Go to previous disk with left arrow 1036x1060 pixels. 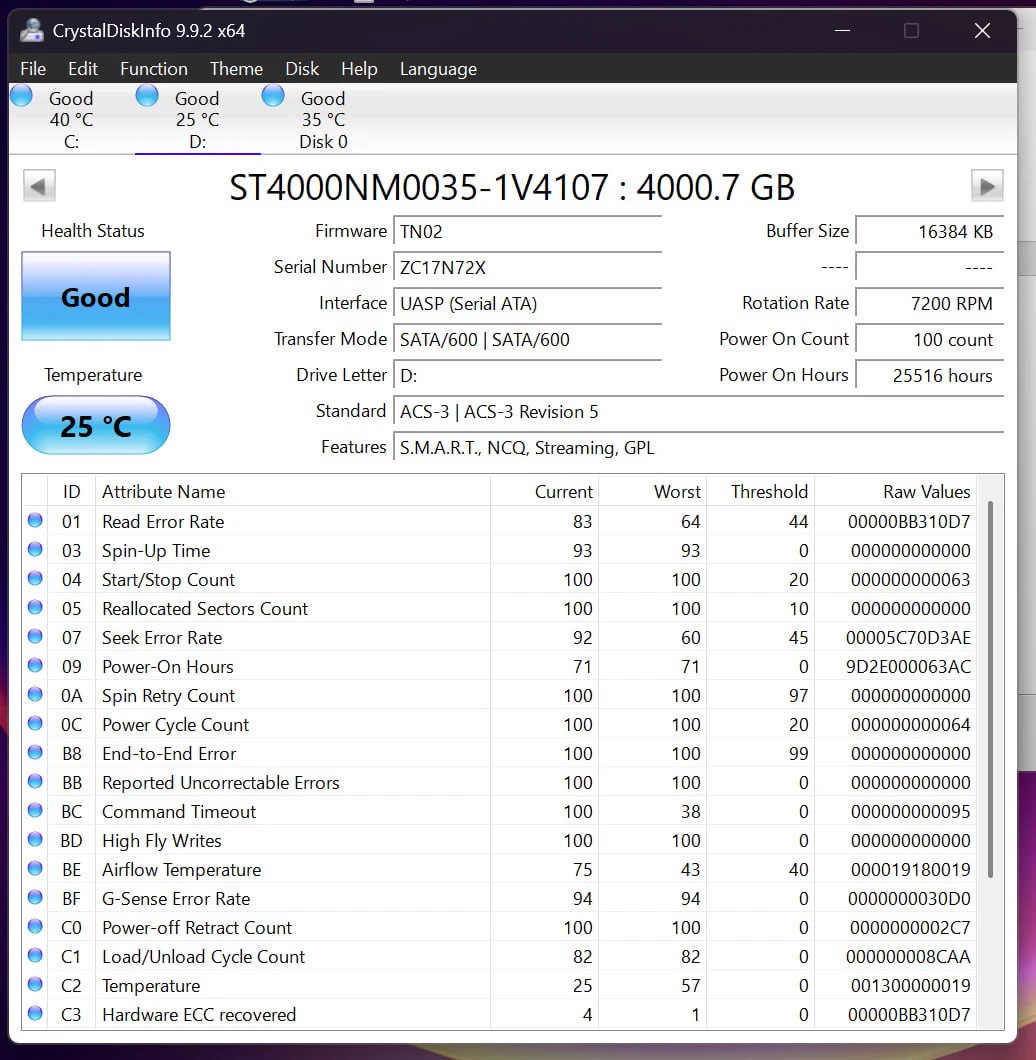[x=39, y=186]
